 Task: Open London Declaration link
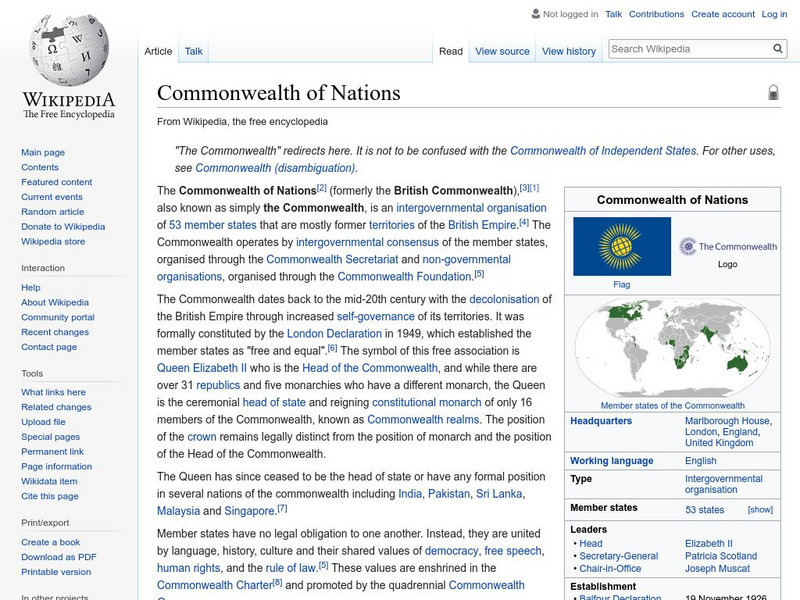334,334
